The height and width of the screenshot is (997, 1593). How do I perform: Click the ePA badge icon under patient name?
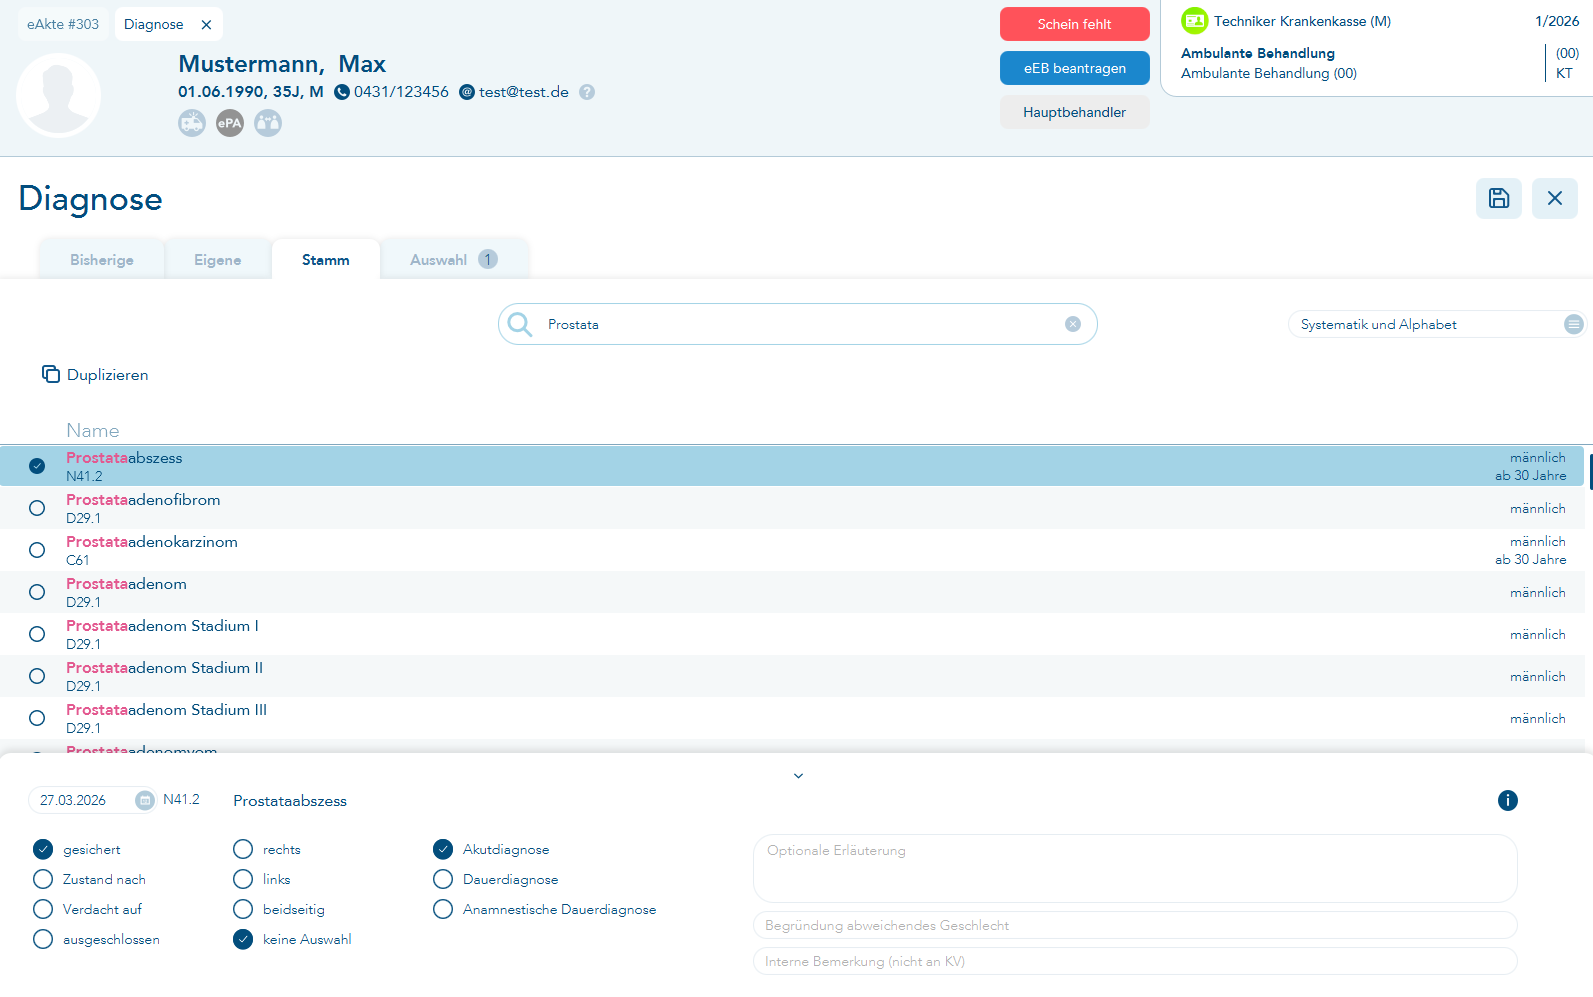pyautogui.click(x=230, y=123)
